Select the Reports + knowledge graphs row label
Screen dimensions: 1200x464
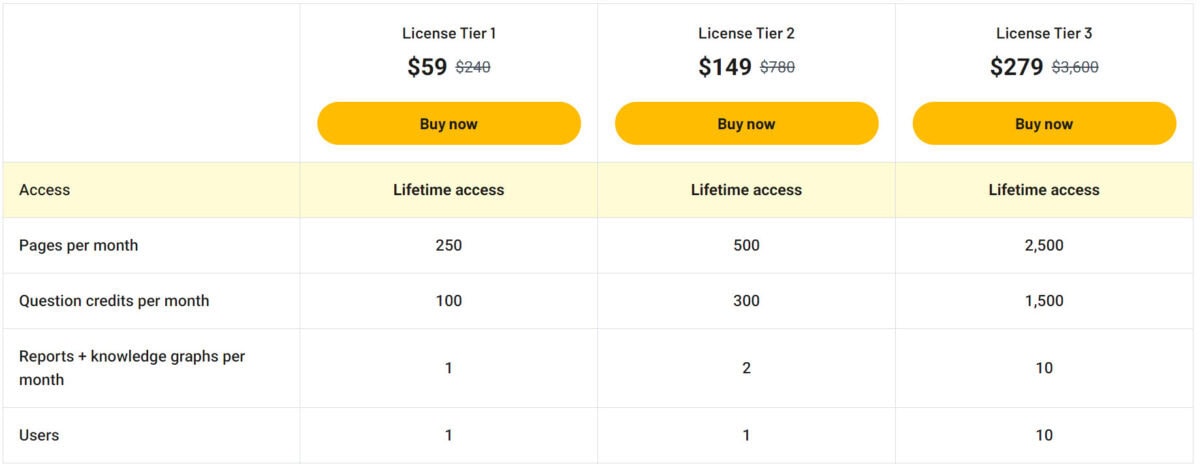132,367
